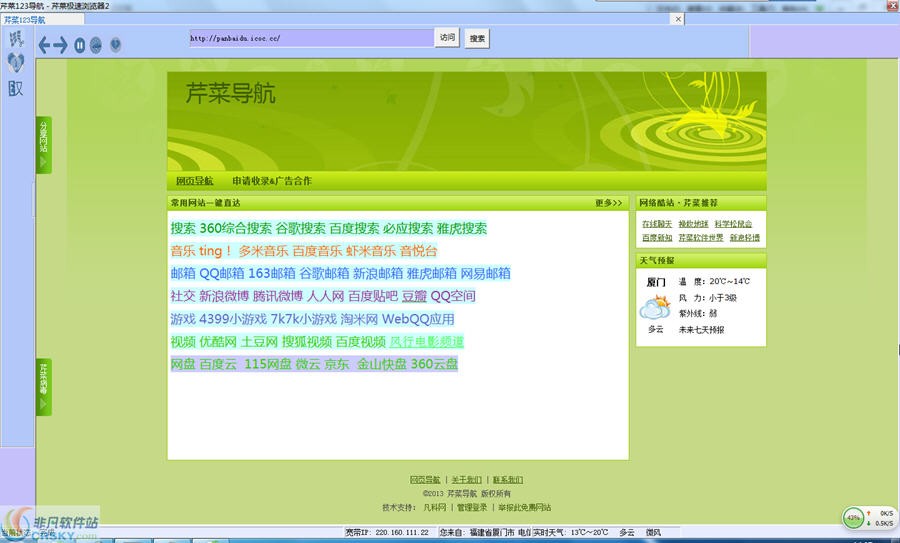Click the round home icon in toolbar
The height and width of the screenshot is (543, 900).
tap(115, 44)
